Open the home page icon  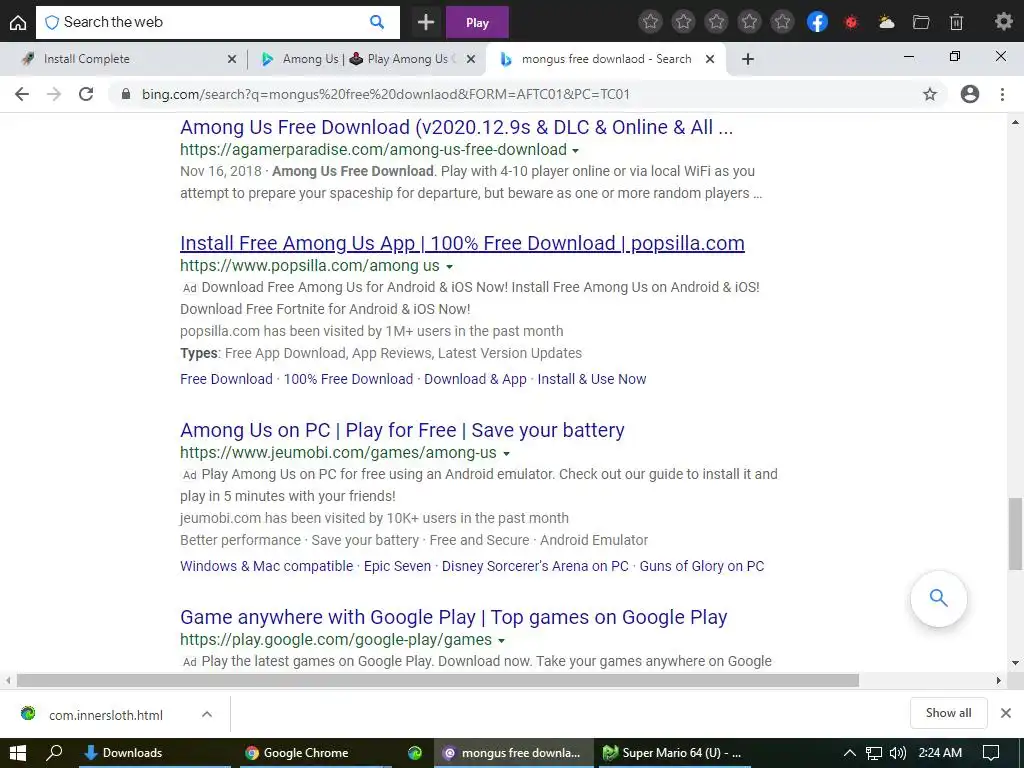18,23
